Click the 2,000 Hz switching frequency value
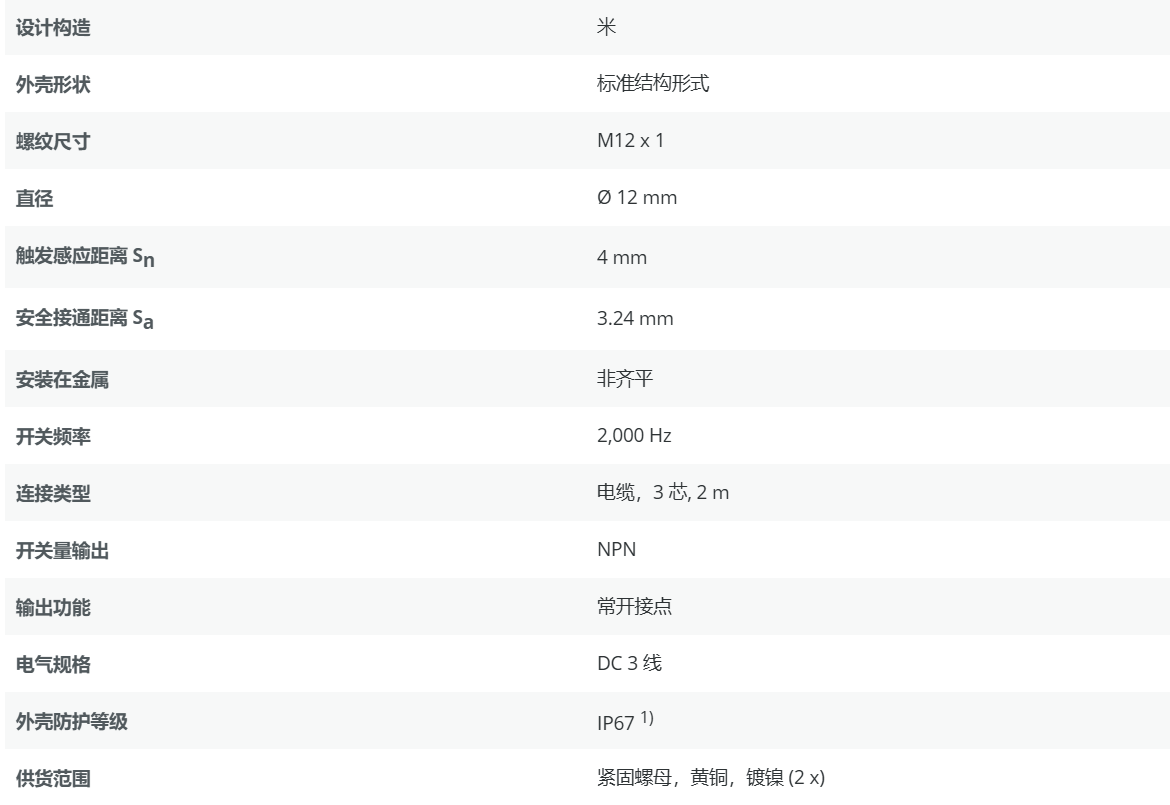 click(634, 436)
